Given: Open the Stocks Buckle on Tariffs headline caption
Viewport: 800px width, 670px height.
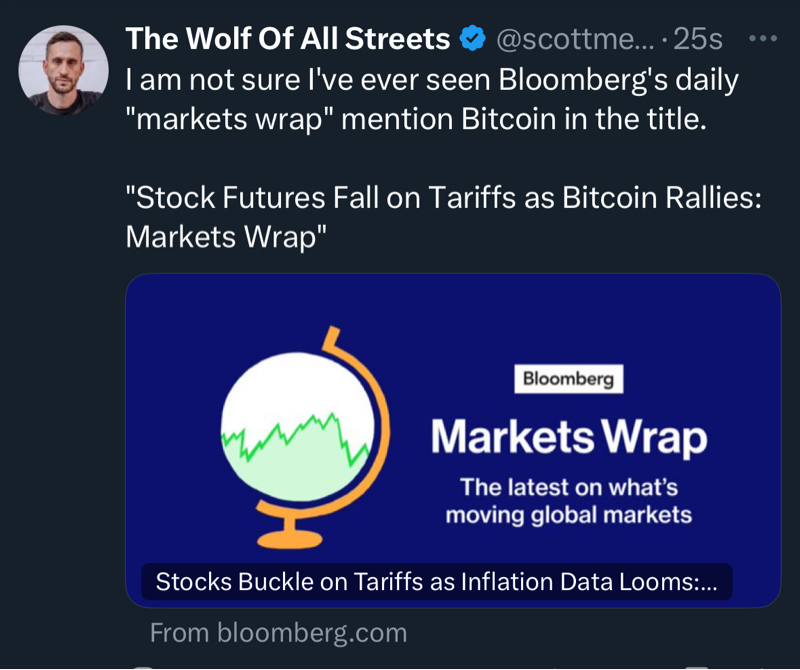Looking at the screenshot, I should [x=437, y=582].
